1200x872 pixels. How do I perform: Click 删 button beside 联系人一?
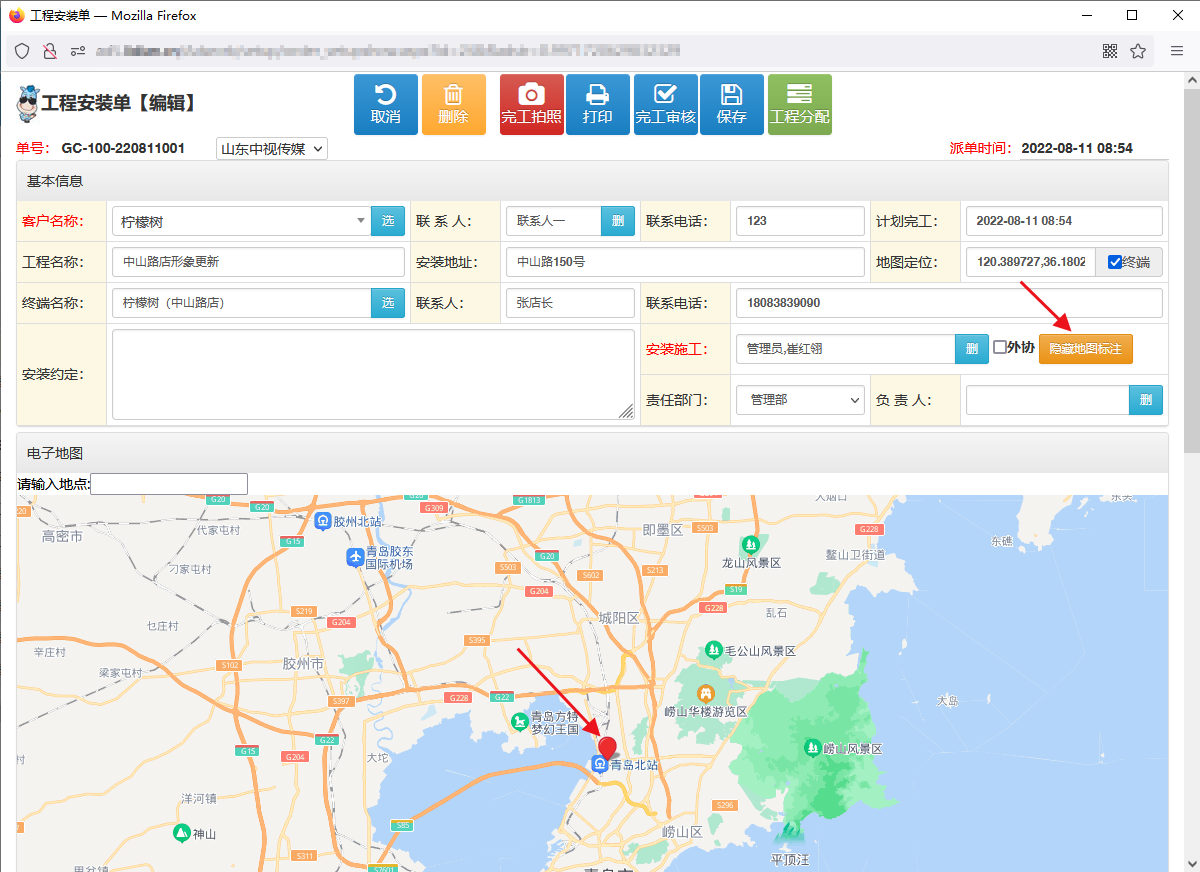(618, 221)
